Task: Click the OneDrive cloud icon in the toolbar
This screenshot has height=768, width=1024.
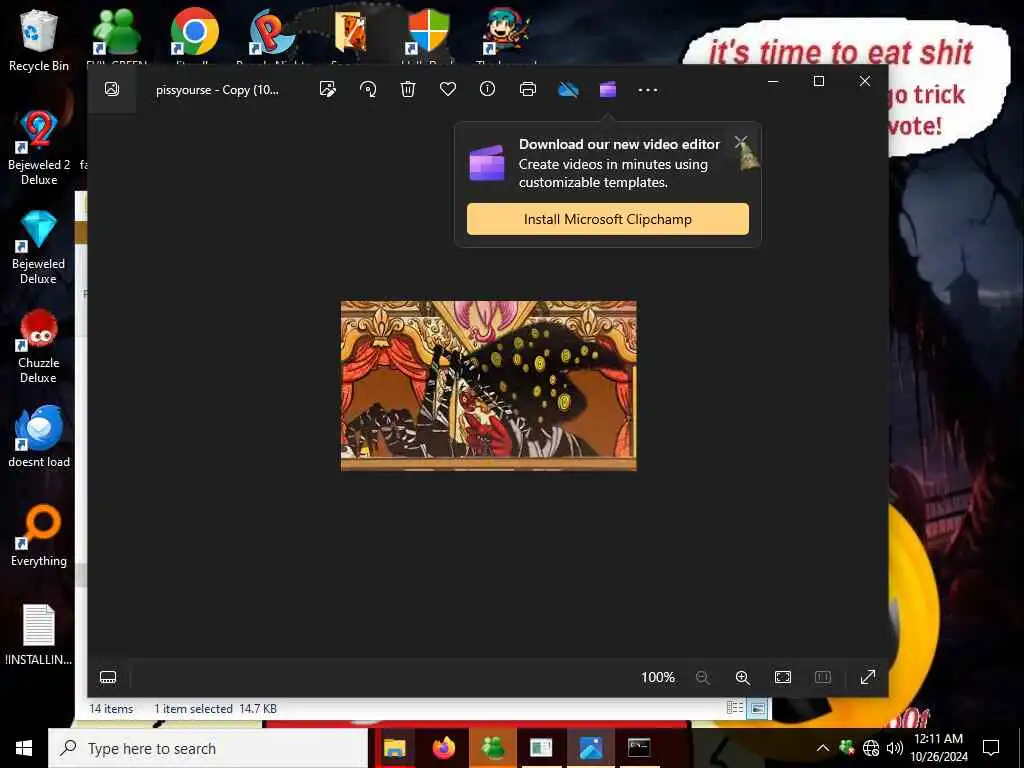Action: (568, 89)
